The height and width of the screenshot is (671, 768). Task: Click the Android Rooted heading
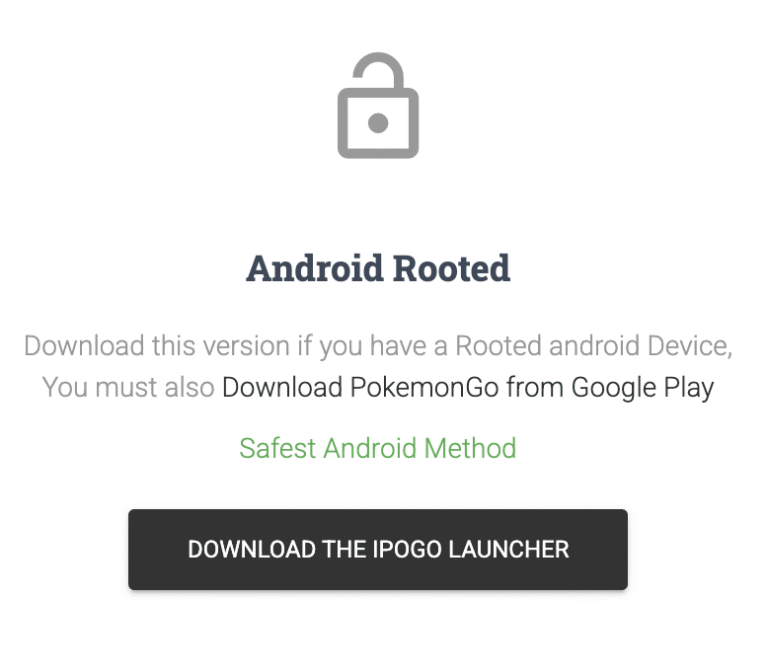tap(378, 268)
